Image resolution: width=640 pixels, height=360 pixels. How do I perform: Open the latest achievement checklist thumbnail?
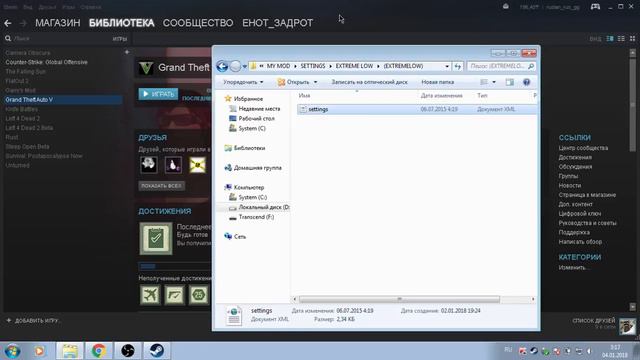[156, 238]
